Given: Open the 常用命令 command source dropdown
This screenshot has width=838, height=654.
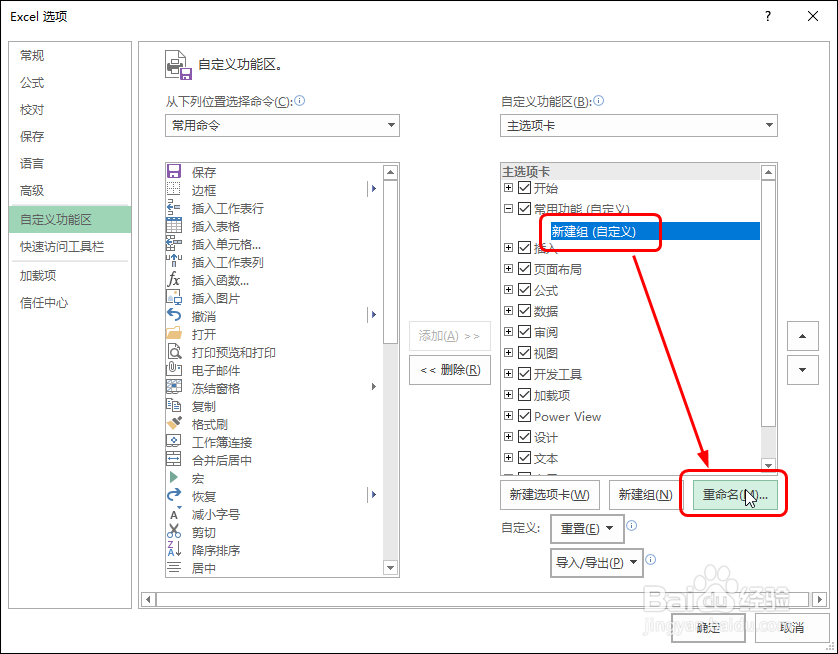Looking at the screenshot, I should (282, 126).
